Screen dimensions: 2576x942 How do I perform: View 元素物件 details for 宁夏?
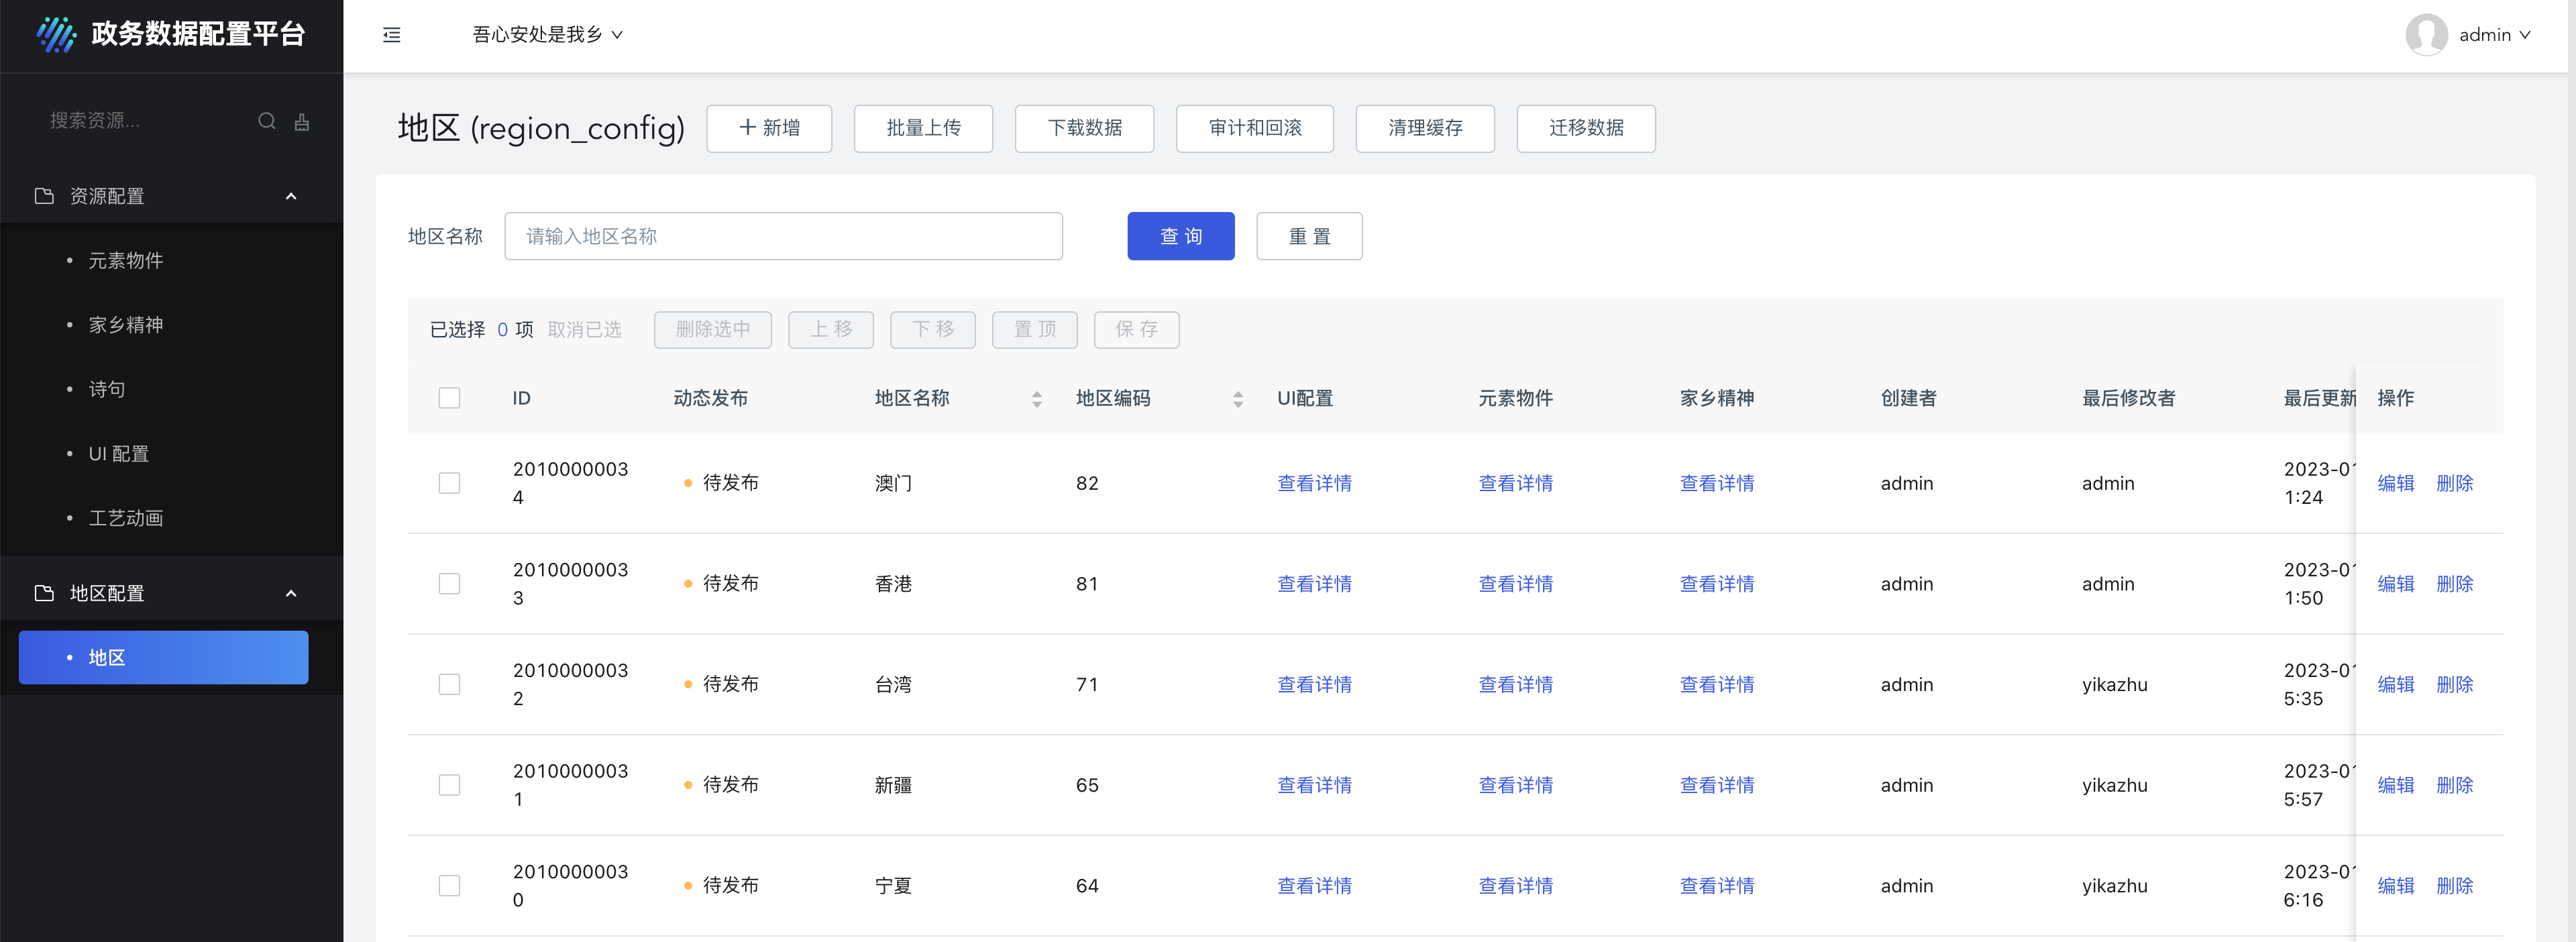(1516, 886)
